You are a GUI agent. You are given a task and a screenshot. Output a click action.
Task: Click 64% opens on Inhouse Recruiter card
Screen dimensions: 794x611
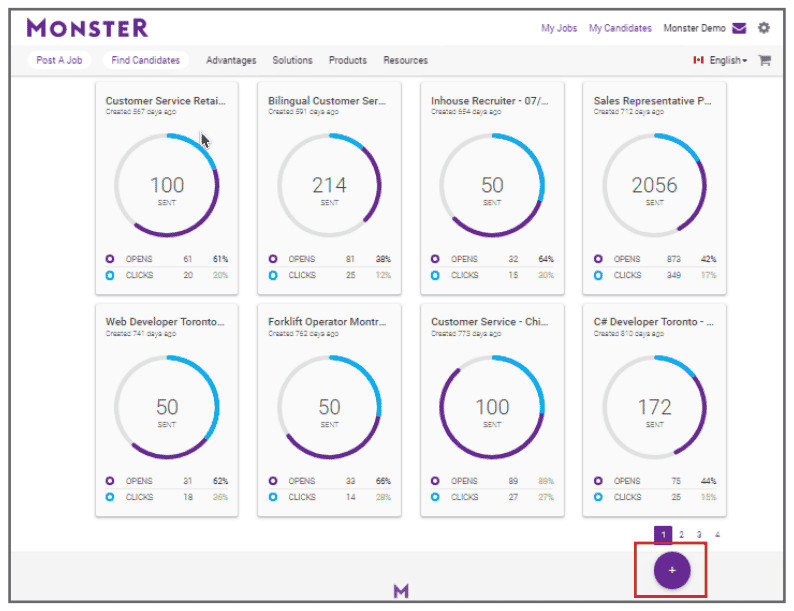546,259
